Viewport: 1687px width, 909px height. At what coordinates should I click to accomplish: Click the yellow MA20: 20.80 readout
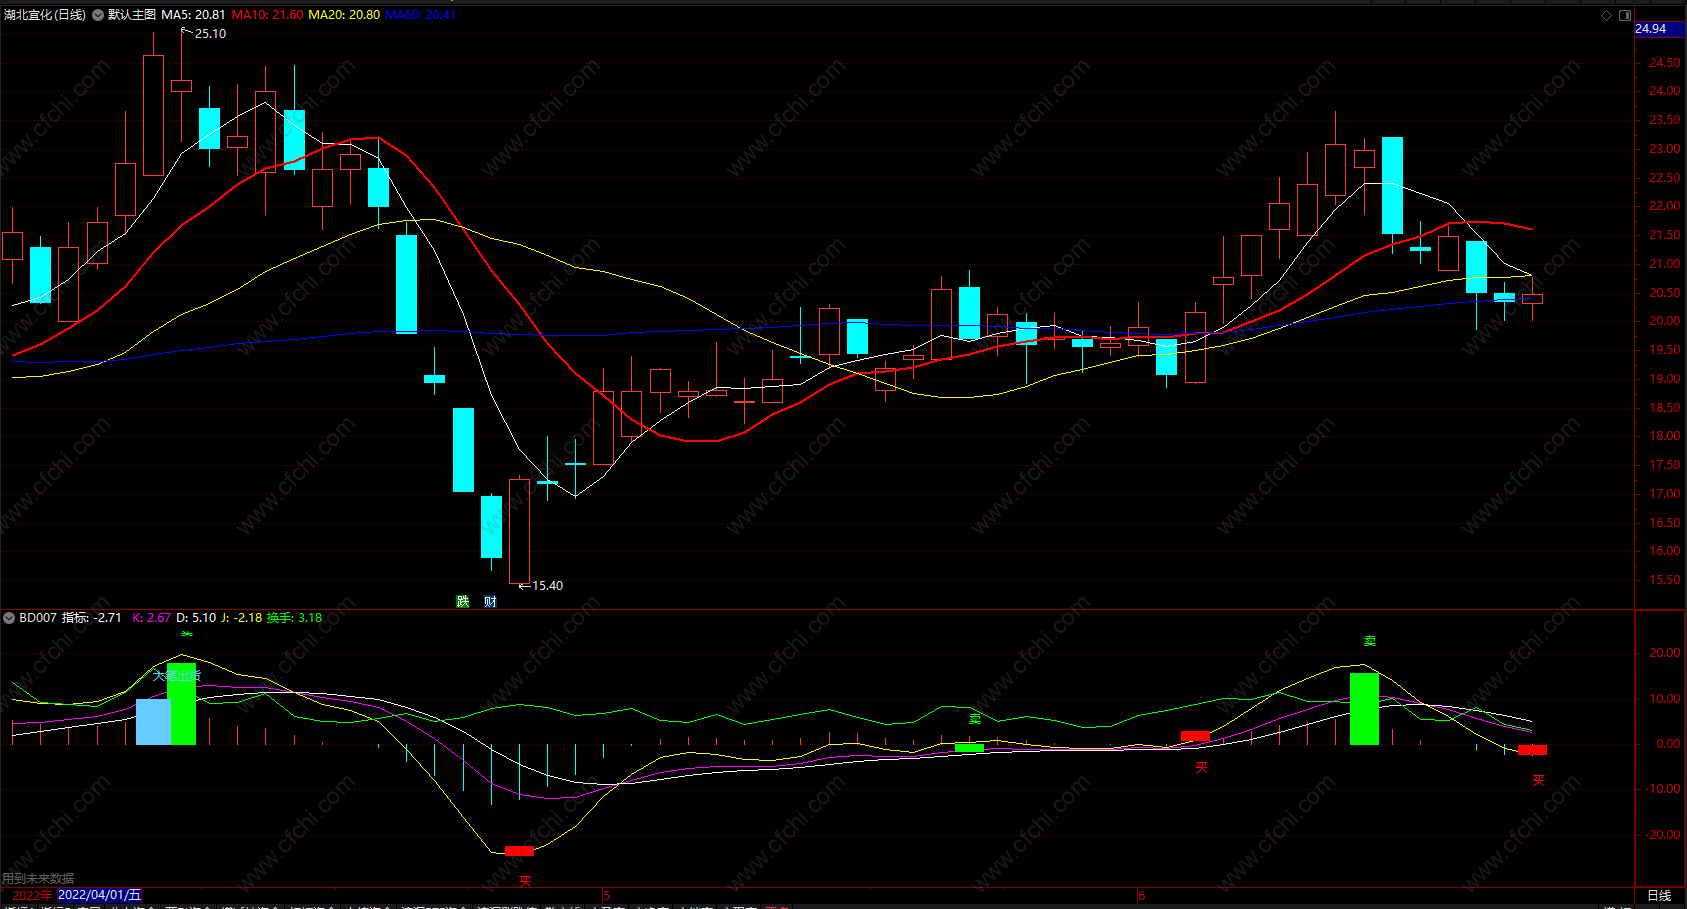click(344, 15)
